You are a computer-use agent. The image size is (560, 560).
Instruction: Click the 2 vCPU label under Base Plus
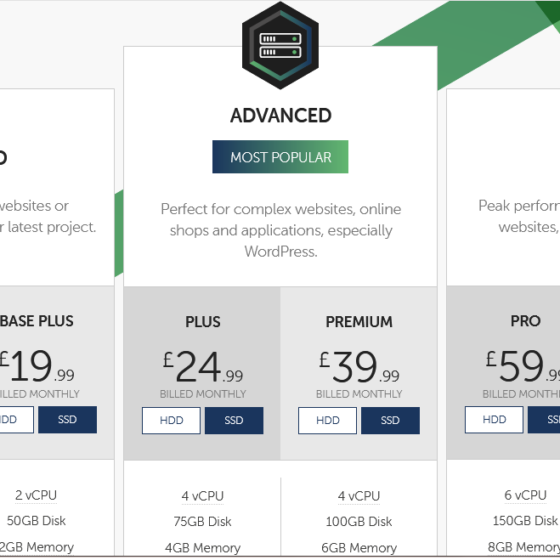coord(36,495)
